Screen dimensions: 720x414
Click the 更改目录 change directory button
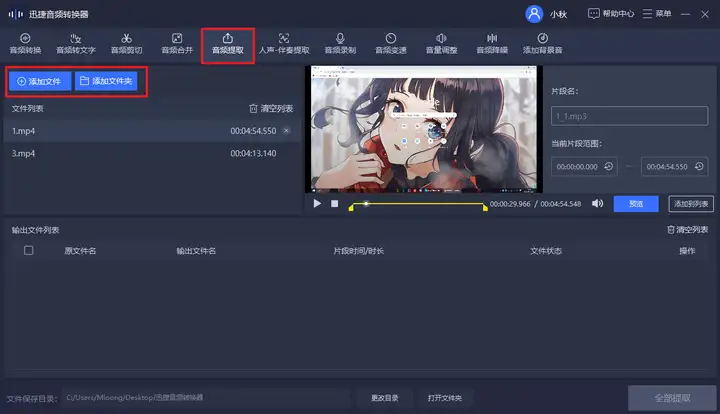click(385, 398)
